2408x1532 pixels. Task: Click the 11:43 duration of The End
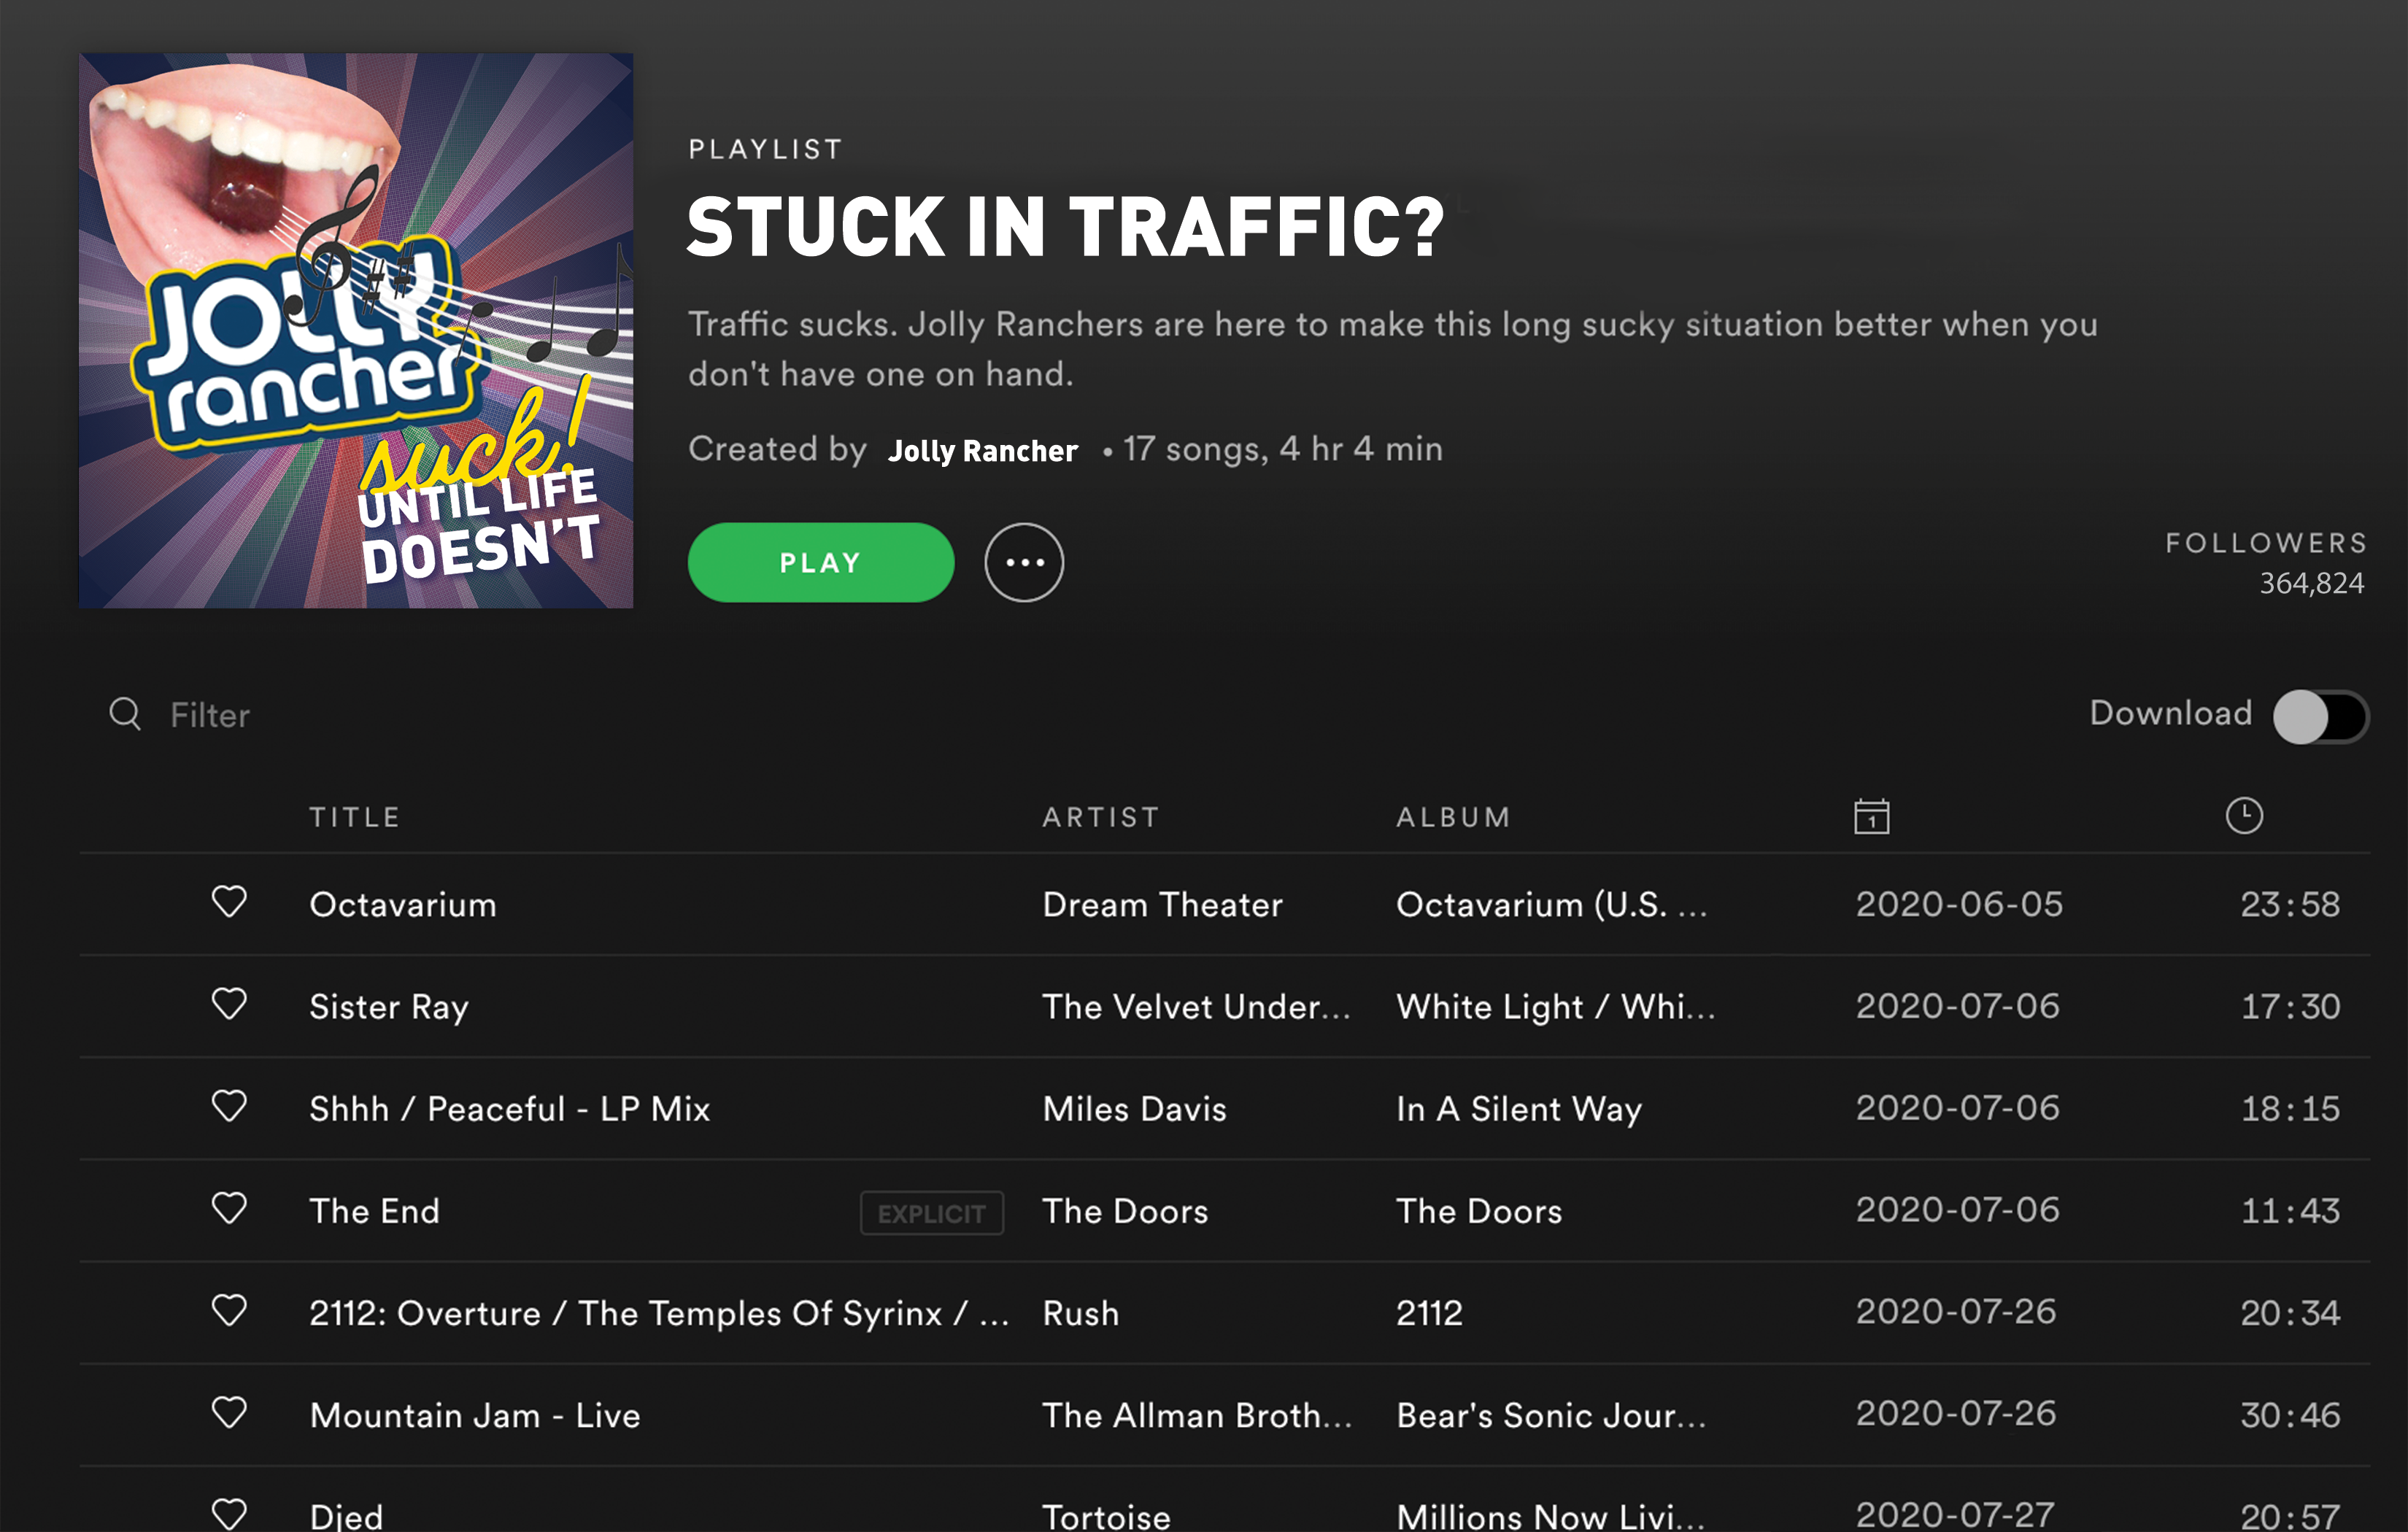[x=2290, y=1211]
